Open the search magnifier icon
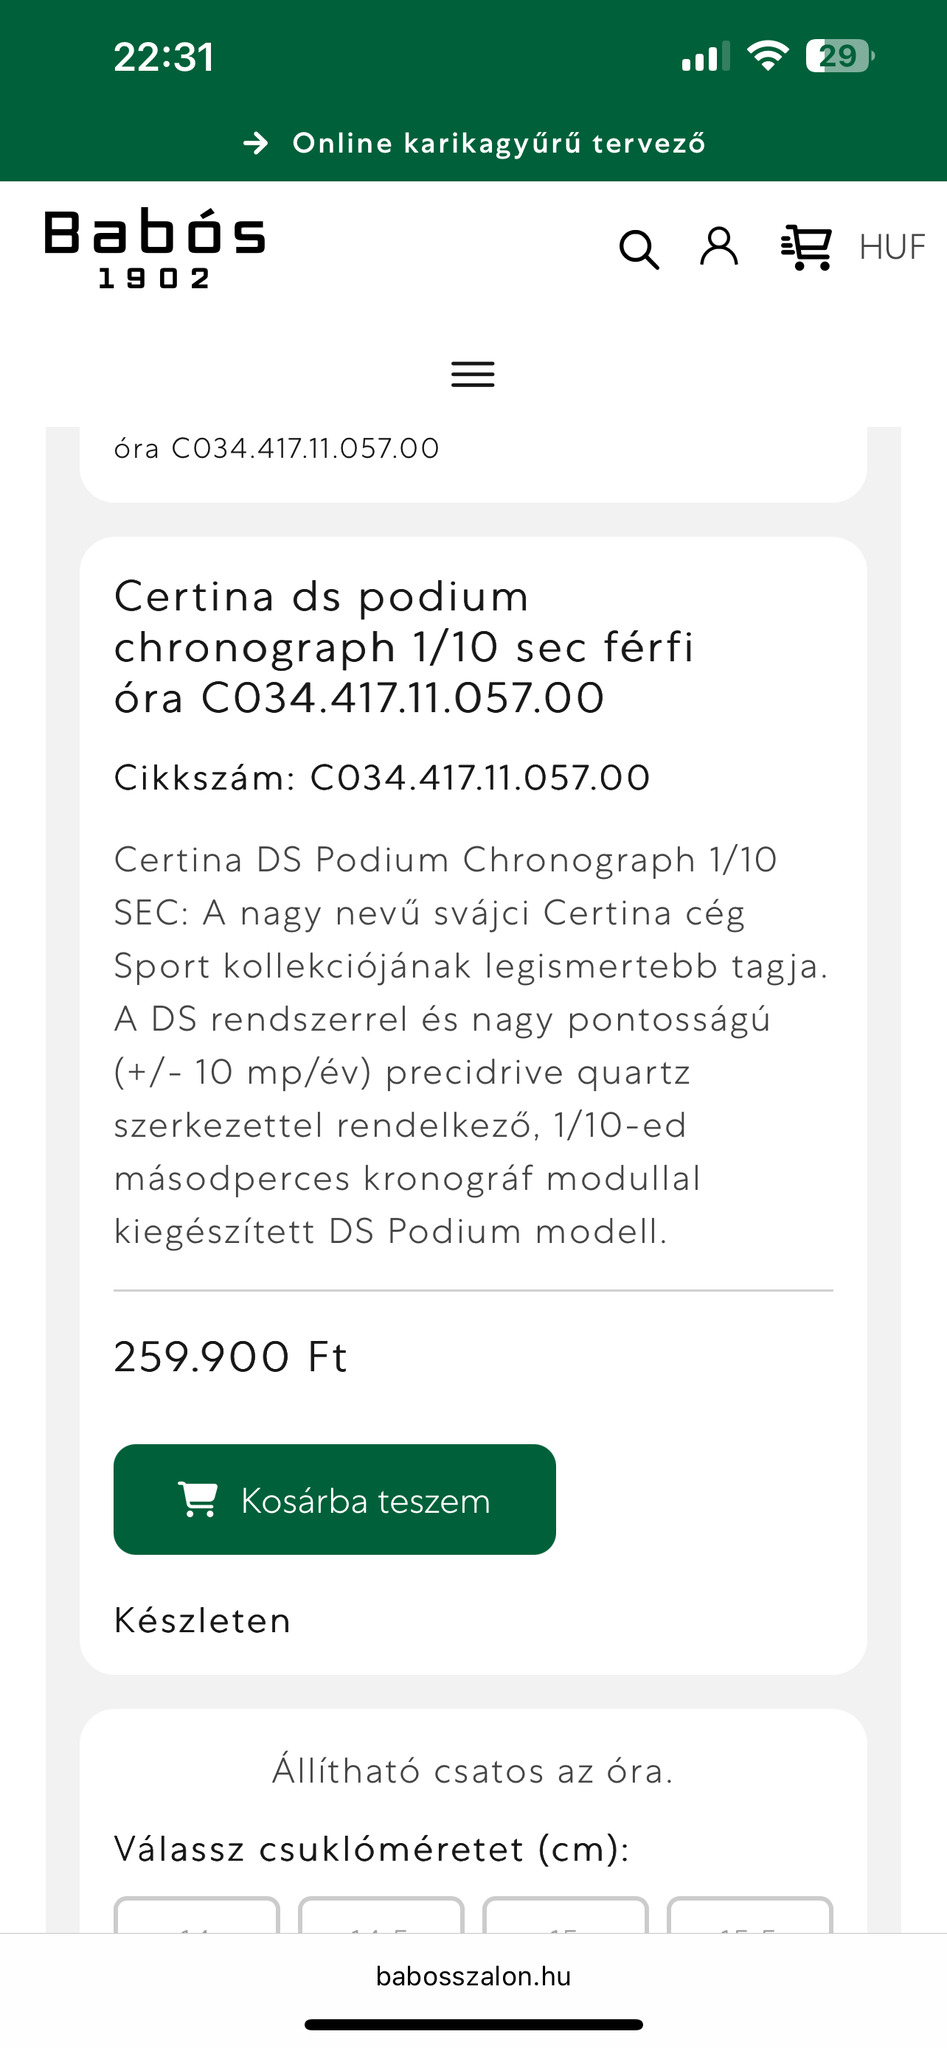This screenshot has height=2048, width=947. point(639,249)
